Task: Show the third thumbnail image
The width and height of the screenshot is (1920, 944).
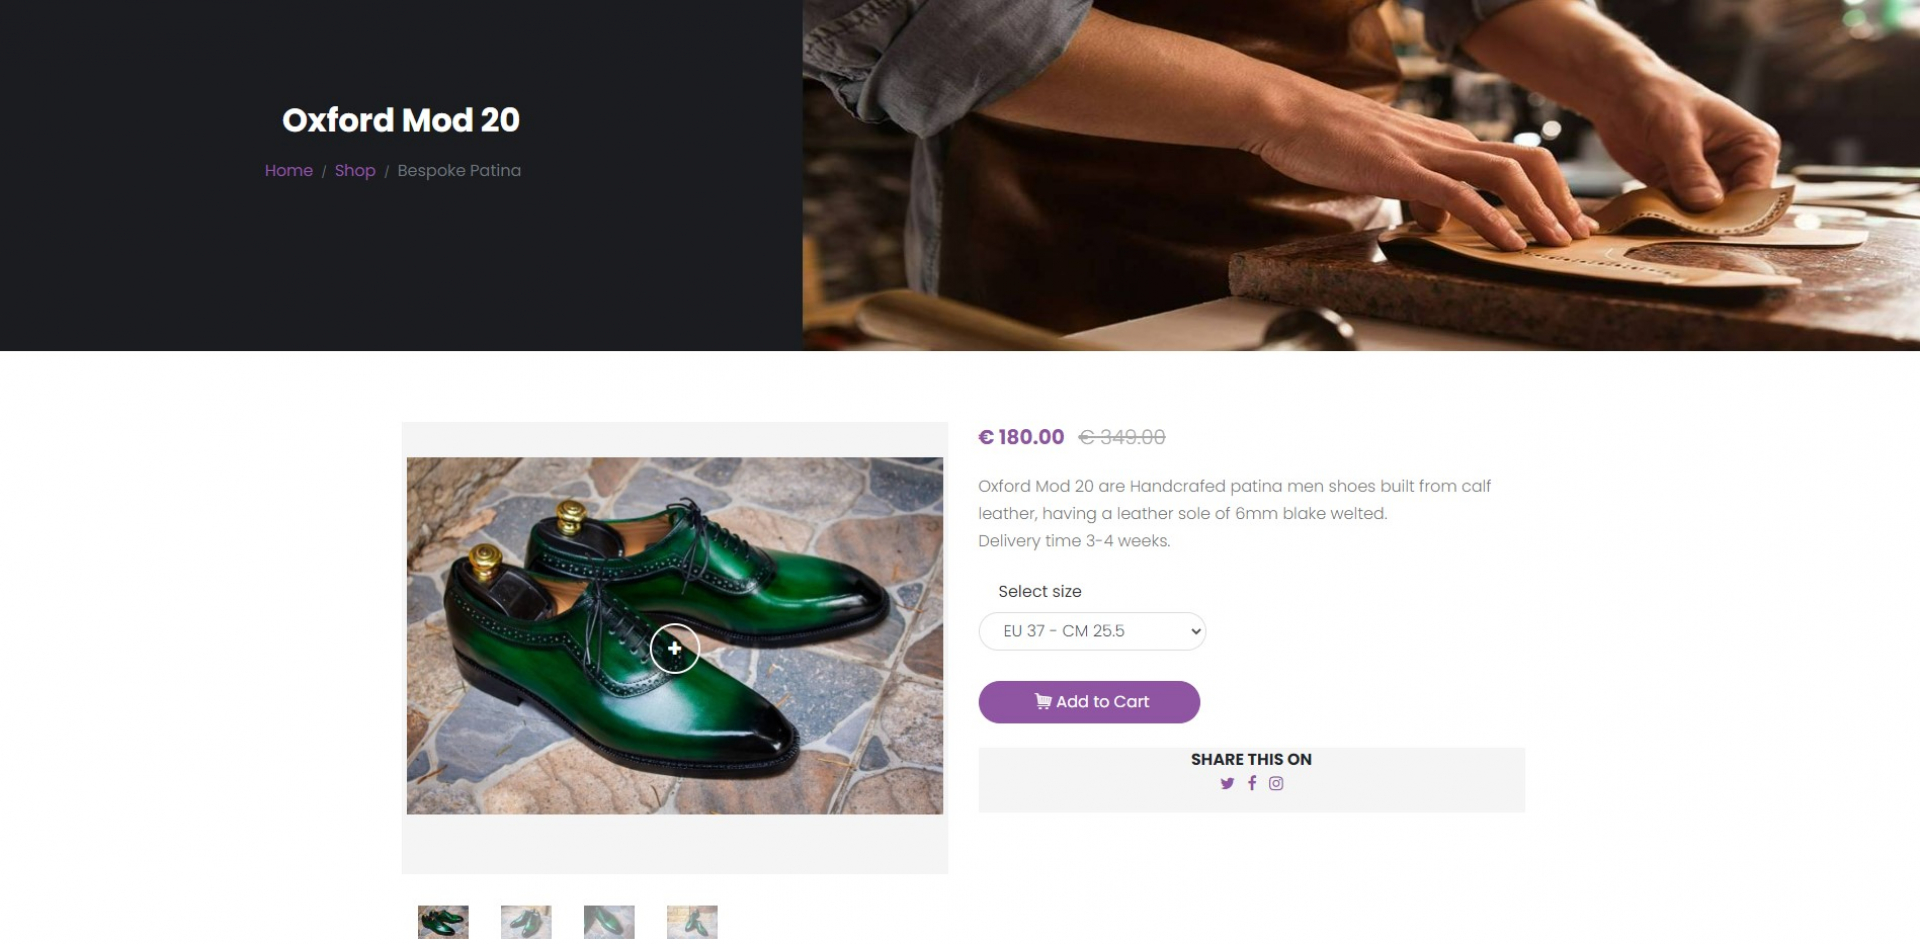Action: coord(609,922)
